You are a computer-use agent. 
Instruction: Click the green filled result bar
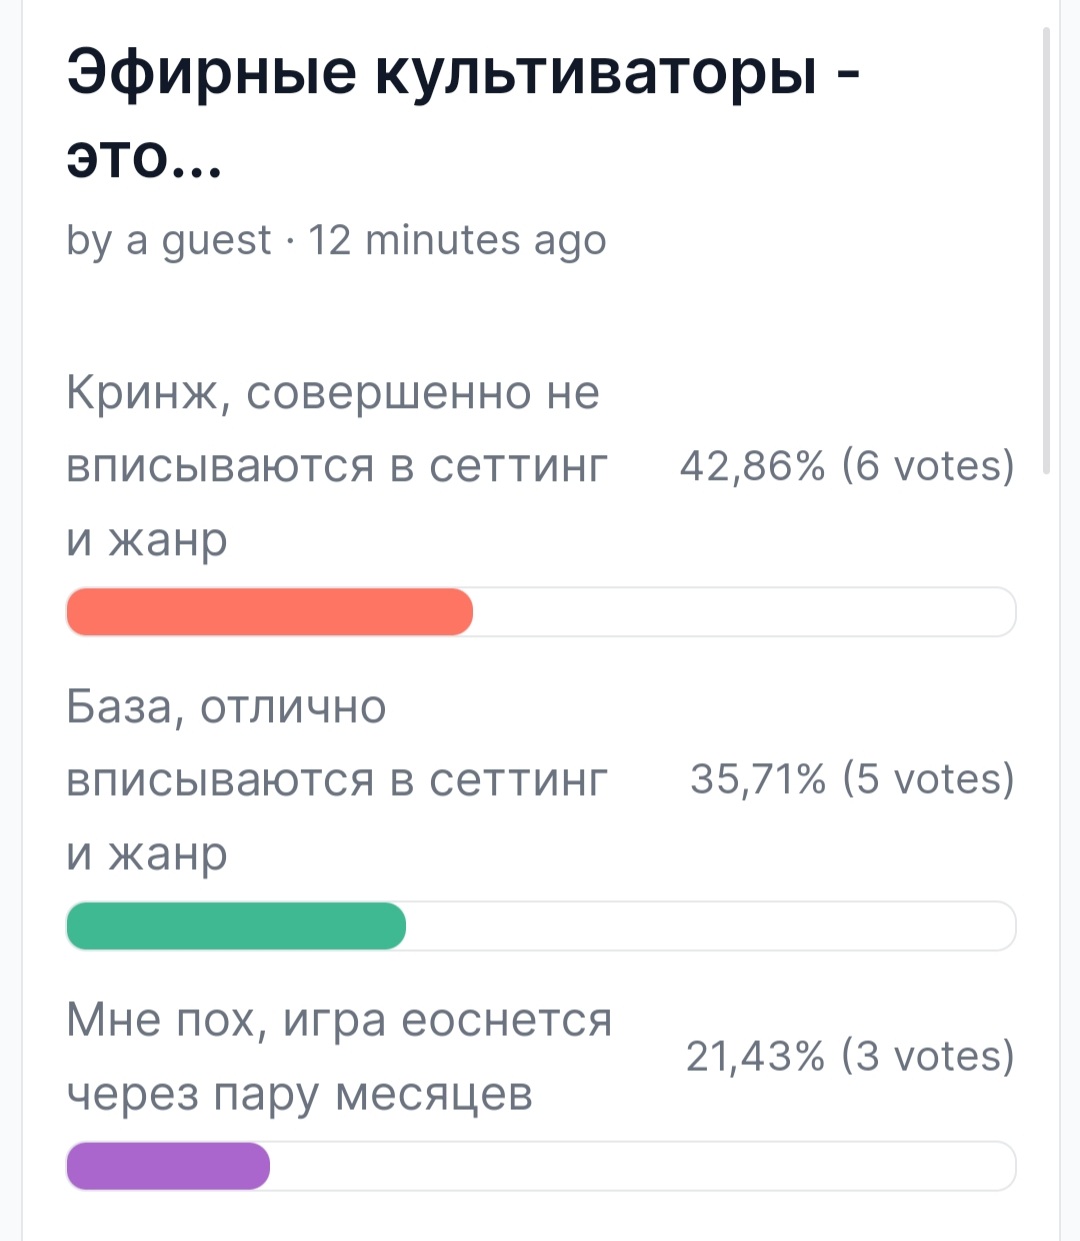tap(236, 926)
